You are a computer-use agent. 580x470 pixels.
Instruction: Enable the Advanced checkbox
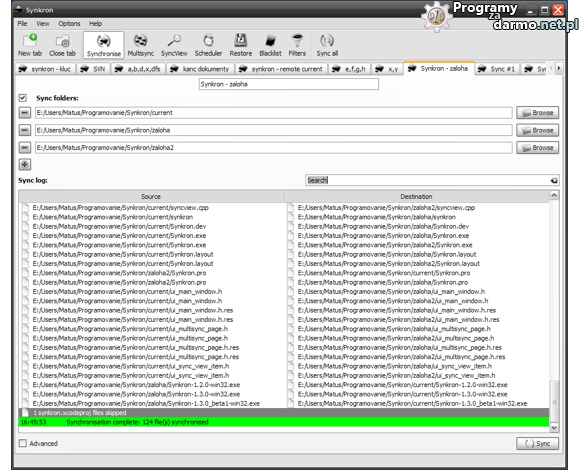23,443
